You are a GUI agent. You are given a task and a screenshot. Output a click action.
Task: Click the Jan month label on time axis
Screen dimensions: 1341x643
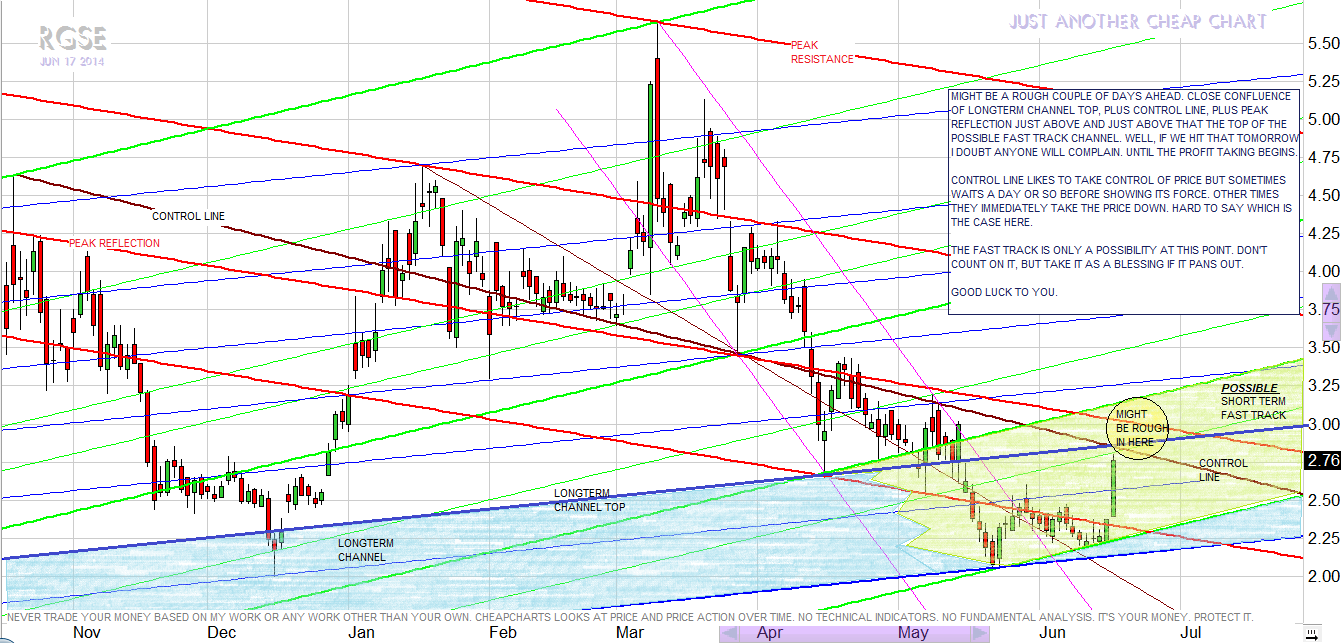click(360, 632)
